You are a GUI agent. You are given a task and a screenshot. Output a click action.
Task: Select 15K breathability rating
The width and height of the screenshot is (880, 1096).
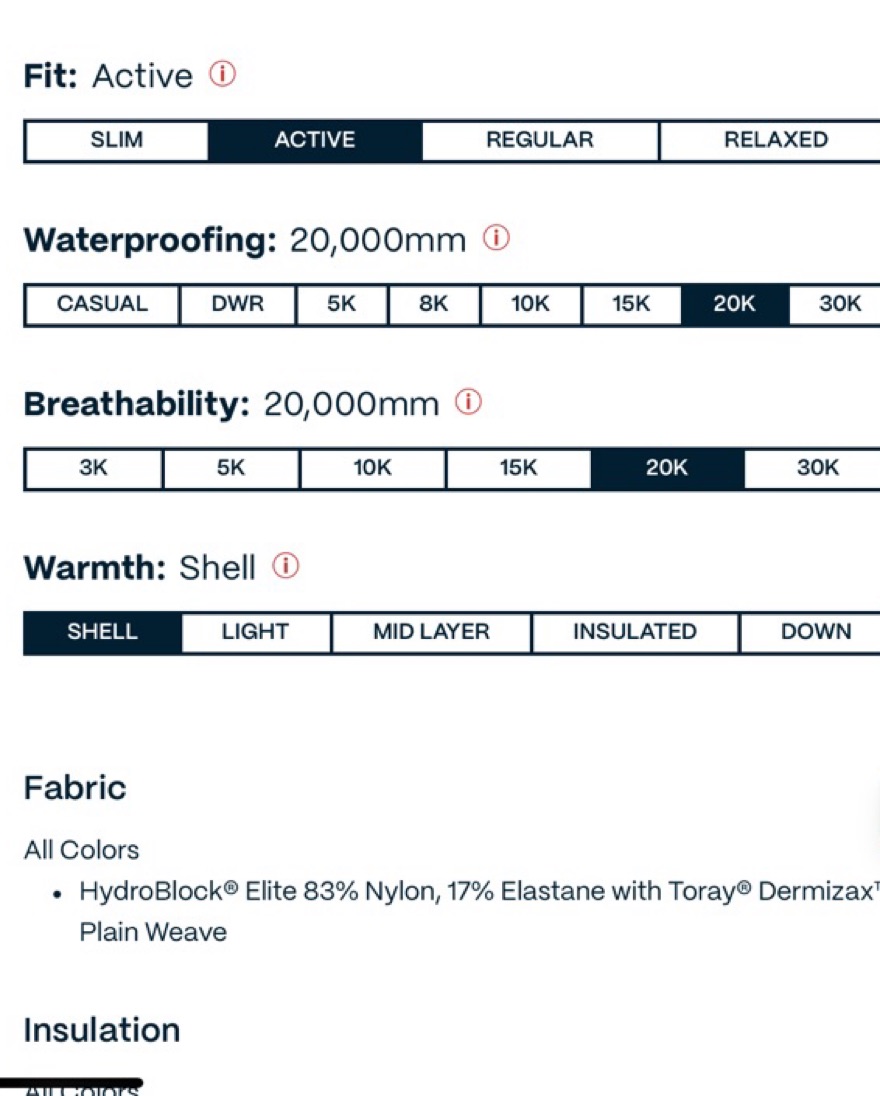(x=519, y=468)
